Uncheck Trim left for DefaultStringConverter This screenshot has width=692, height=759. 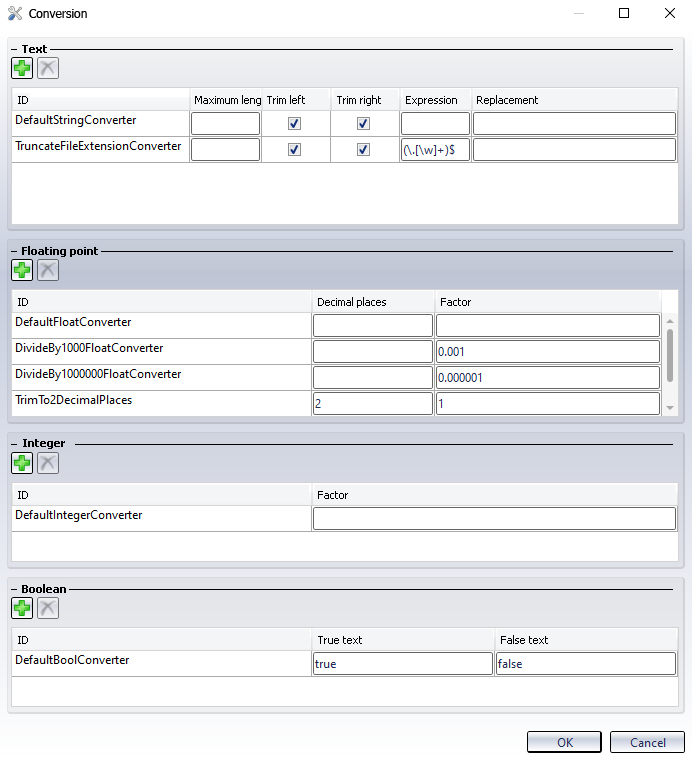(294, 124)
